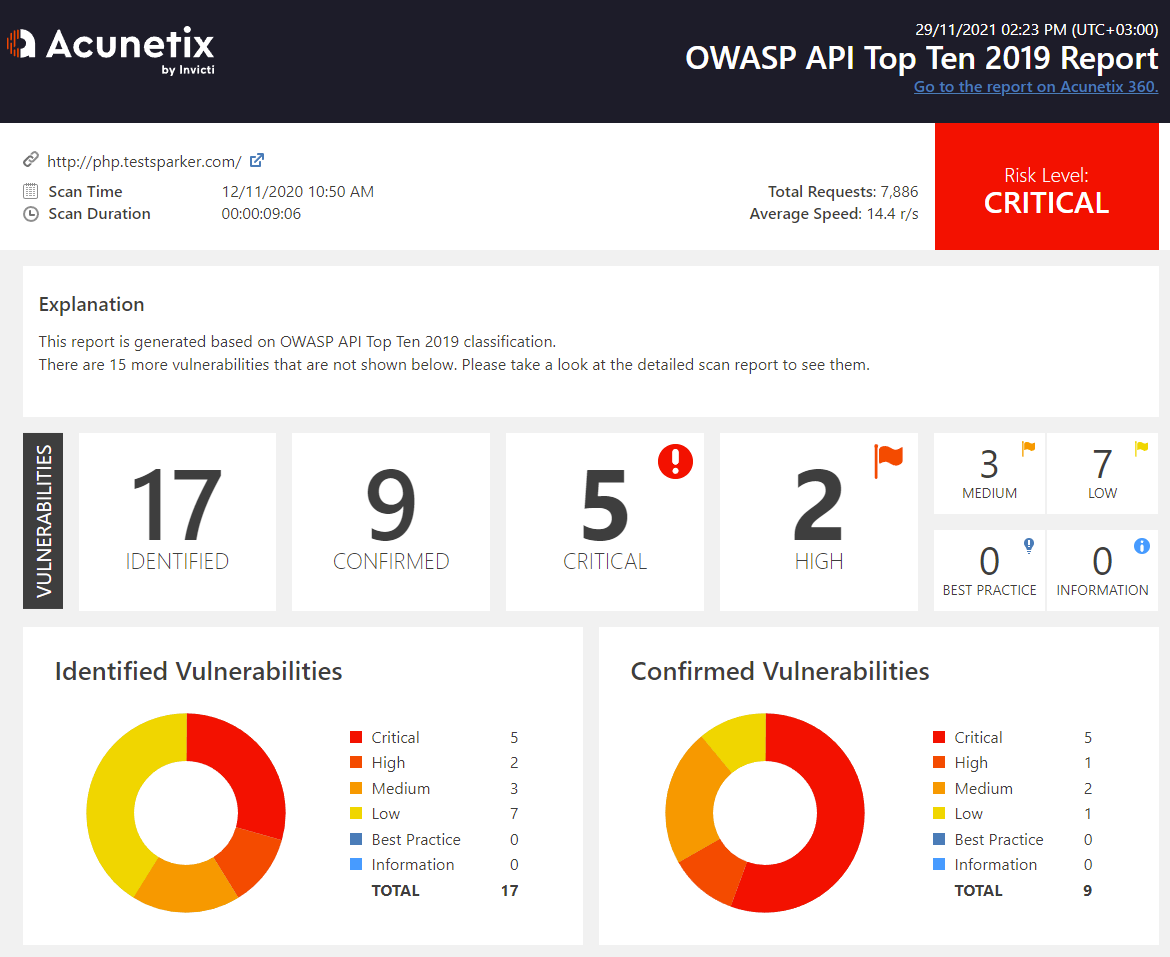This screenshot has height=957, width=1170.
Task: Click Medium swatch in Identified legend
Action: coord(356,788)
